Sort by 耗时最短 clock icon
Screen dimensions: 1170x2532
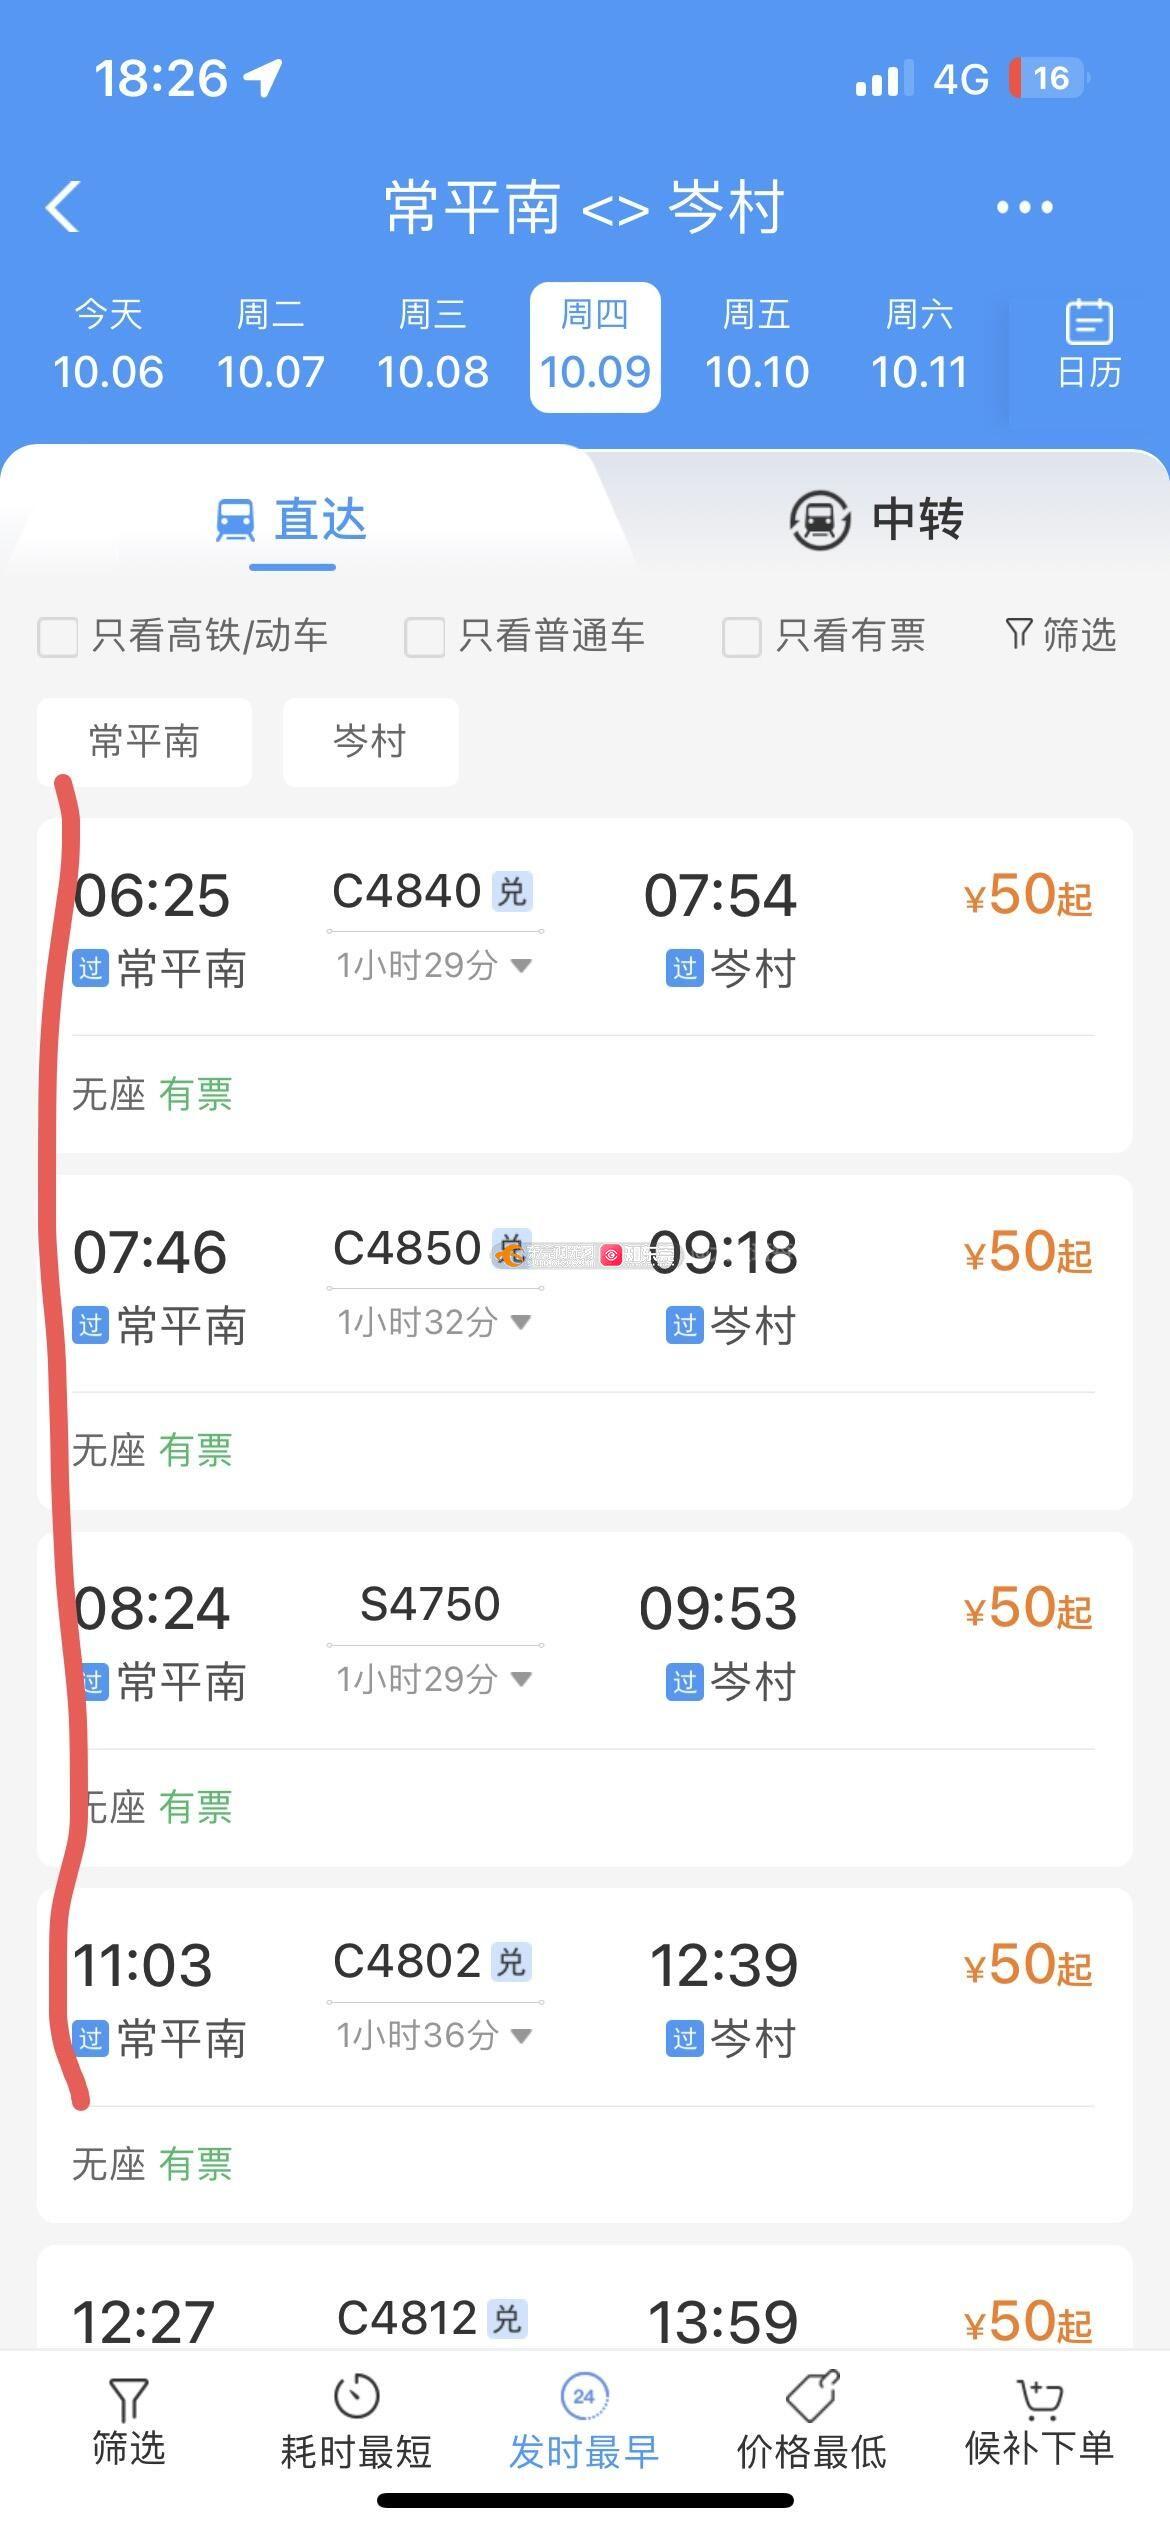356,2397
